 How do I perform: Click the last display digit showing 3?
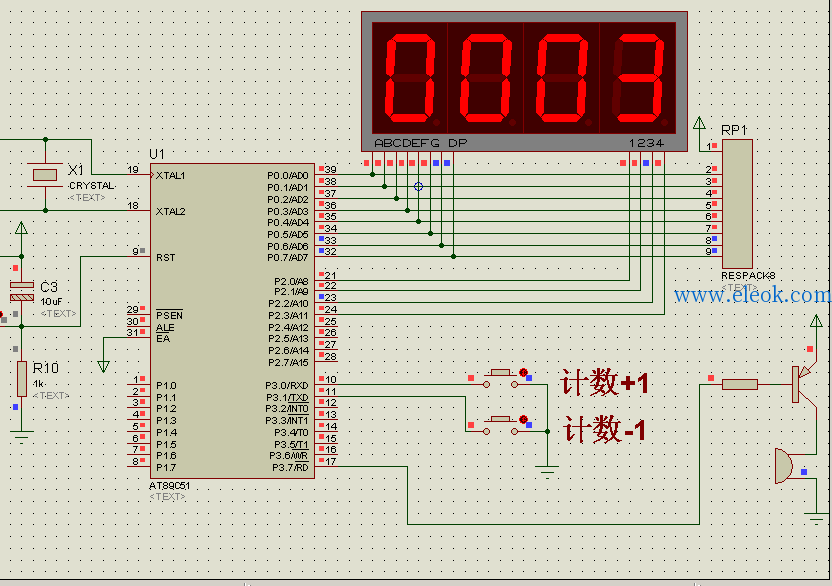point(638,77)
